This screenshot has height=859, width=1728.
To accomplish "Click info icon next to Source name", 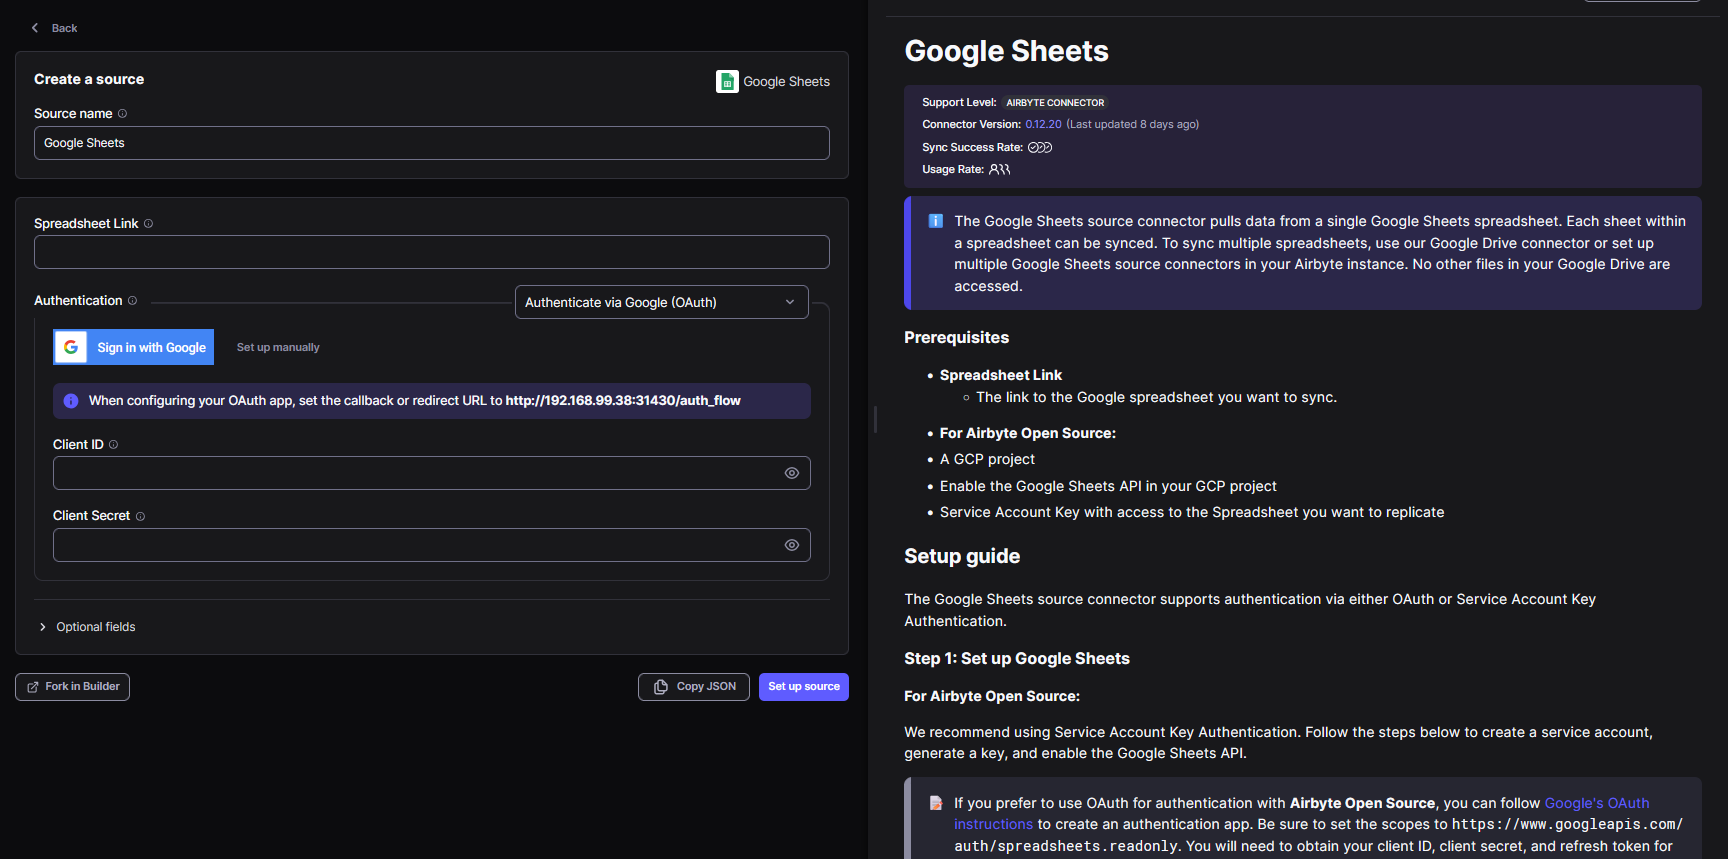I will click(x=123, y=114).
